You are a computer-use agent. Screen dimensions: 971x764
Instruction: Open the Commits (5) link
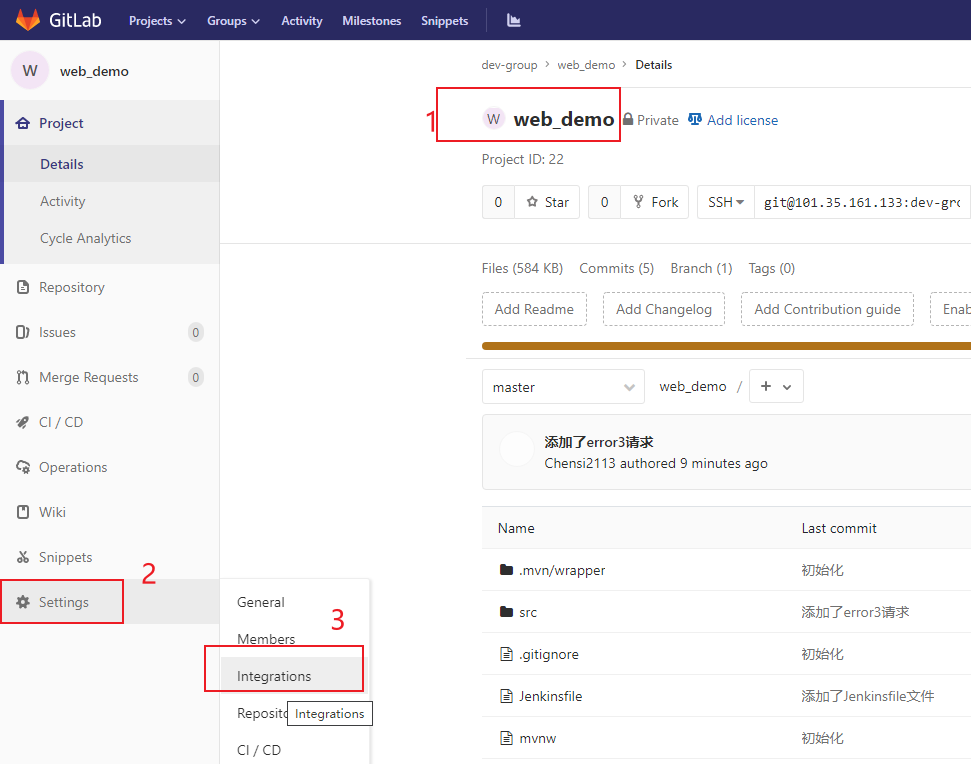[x=616, y=268]
